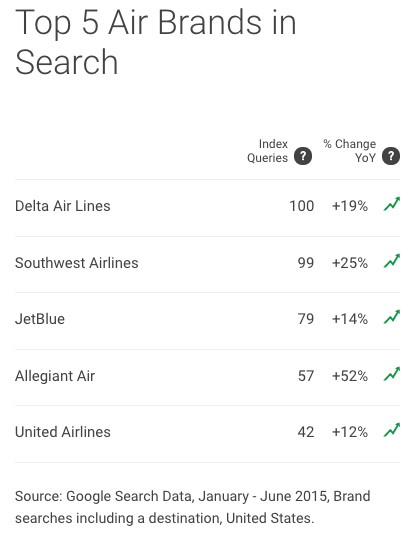Click the Top 5 Air Brands heading

click(x=155, y=41)
